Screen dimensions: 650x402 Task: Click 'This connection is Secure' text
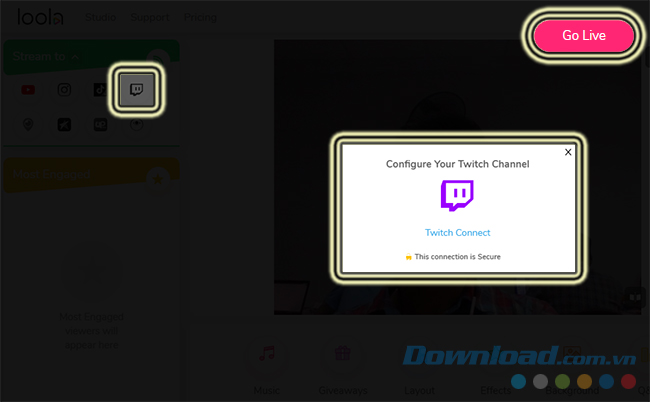pos(457,257)
